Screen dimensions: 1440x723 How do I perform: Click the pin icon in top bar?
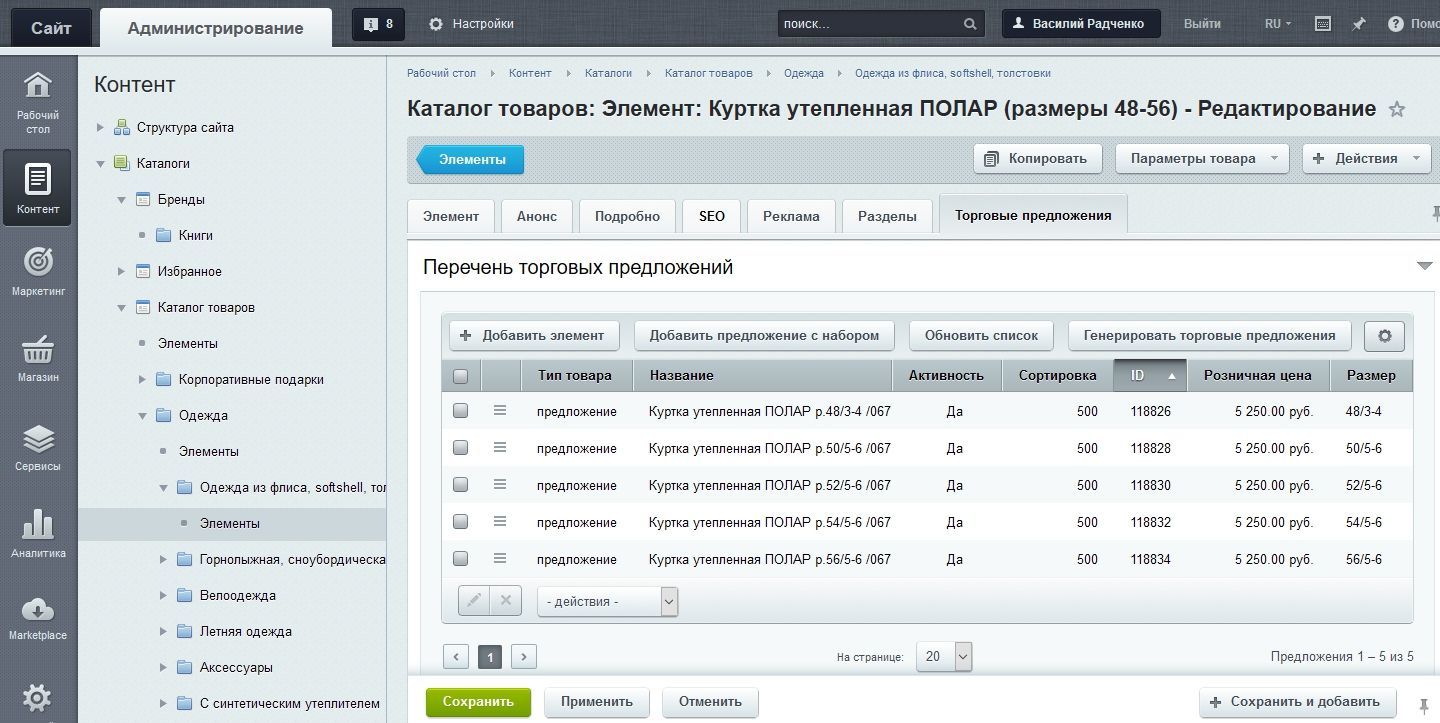(1358, 24)
